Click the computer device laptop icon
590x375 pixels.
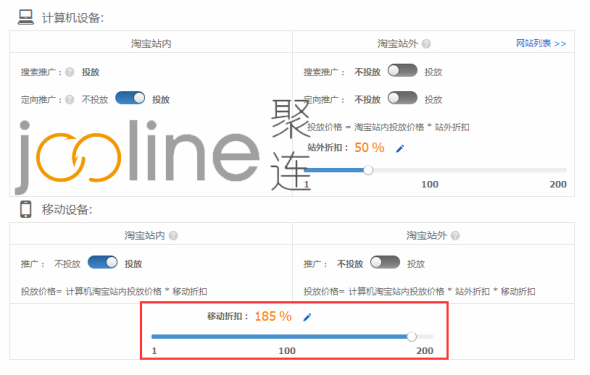(x=26, y=17)
